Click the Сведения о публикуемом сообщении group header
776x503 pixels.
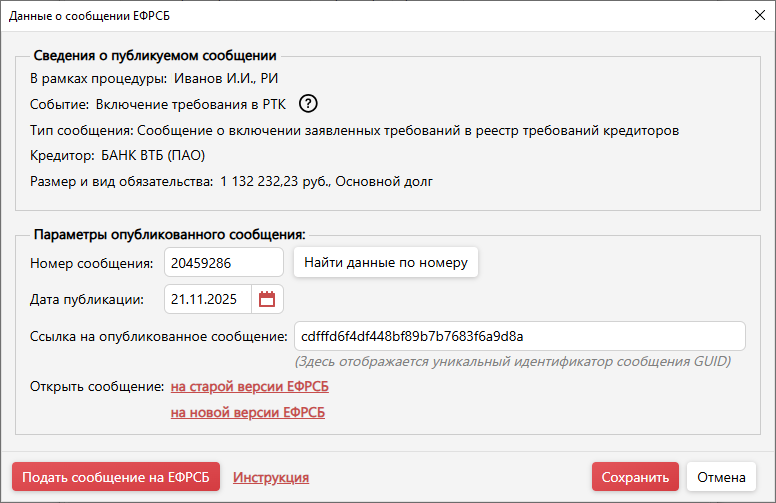pos(155,56)
